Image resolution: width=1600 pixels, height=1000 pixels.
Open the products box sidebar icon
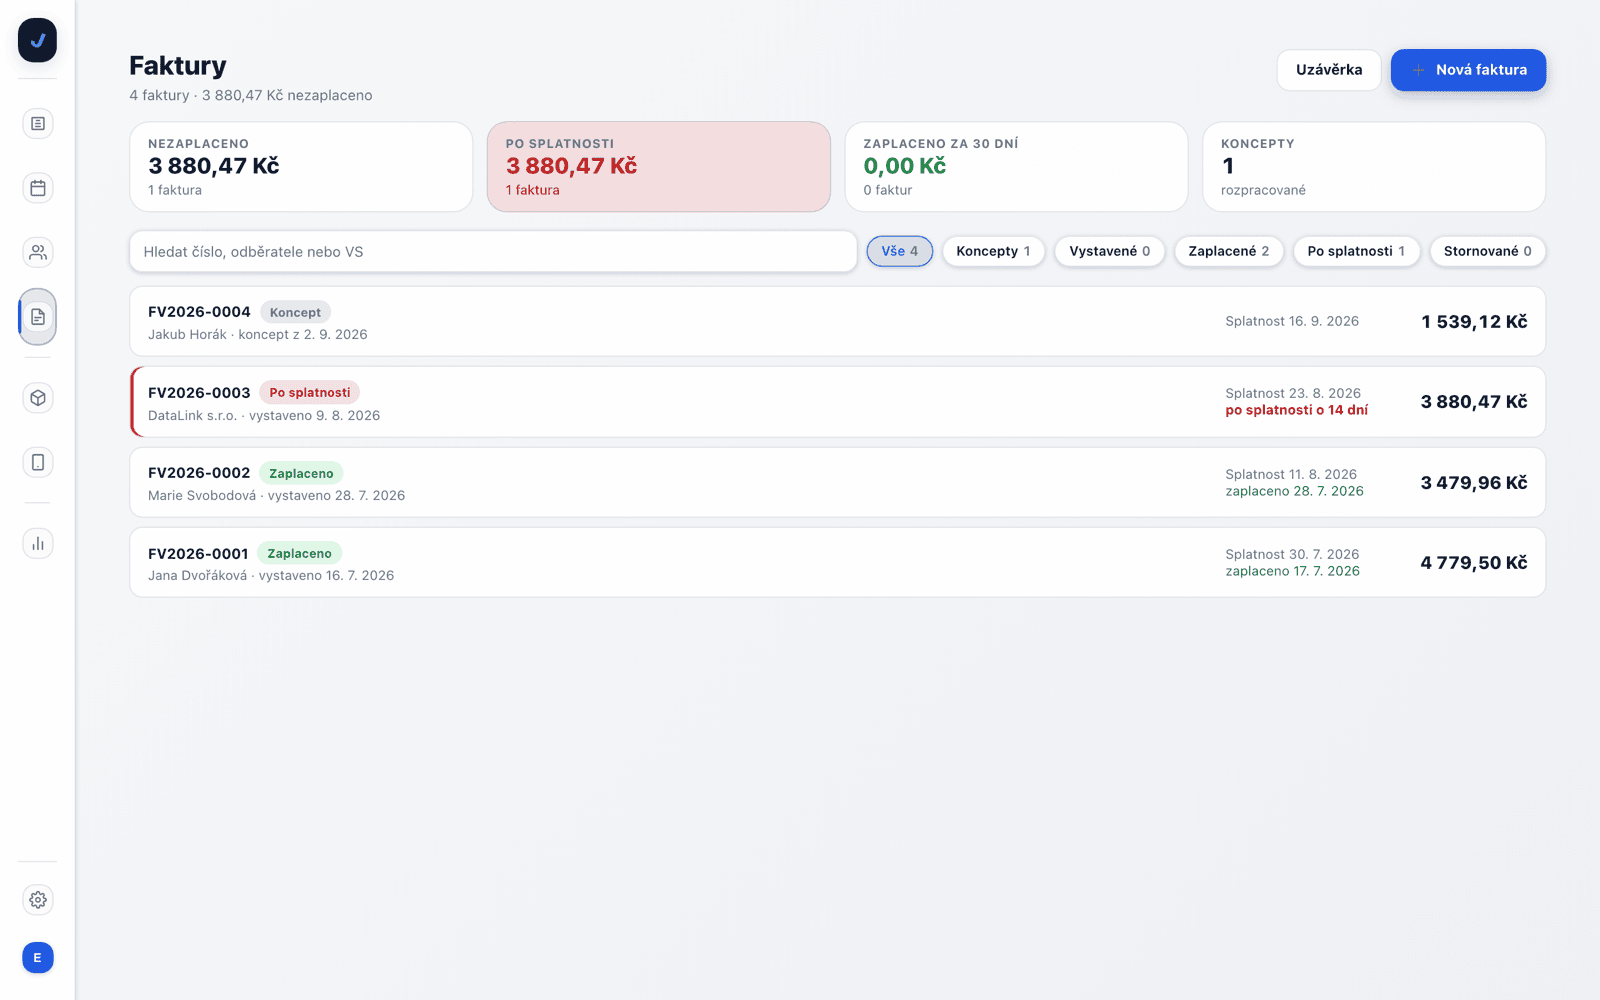click(x=38, y=398)
